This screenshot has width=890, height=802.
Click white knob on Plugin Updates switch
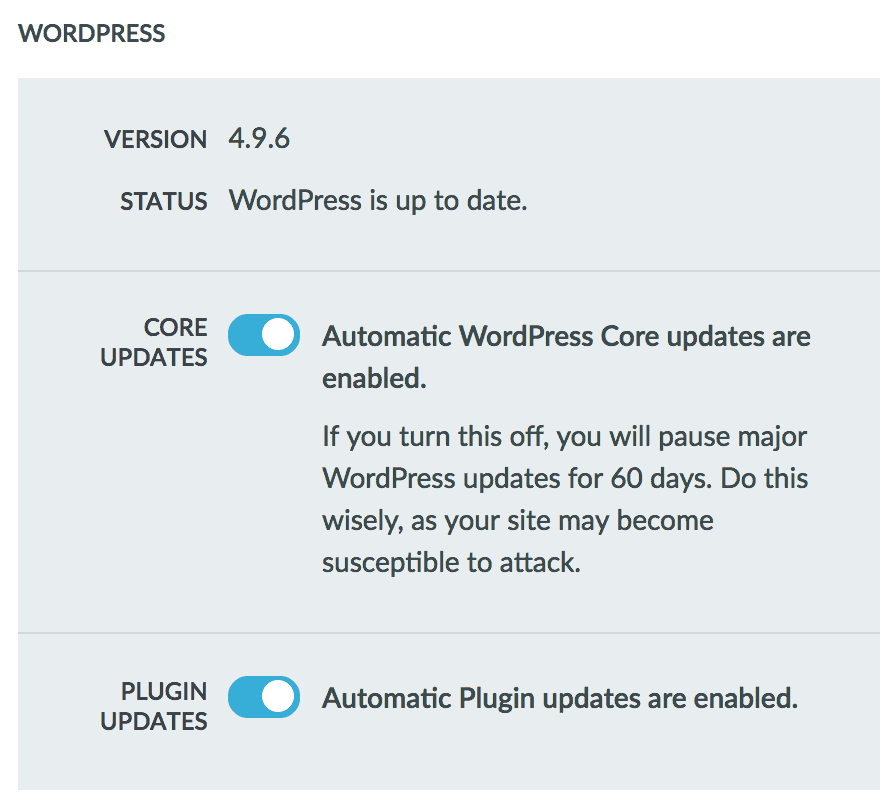pos(279,696)
